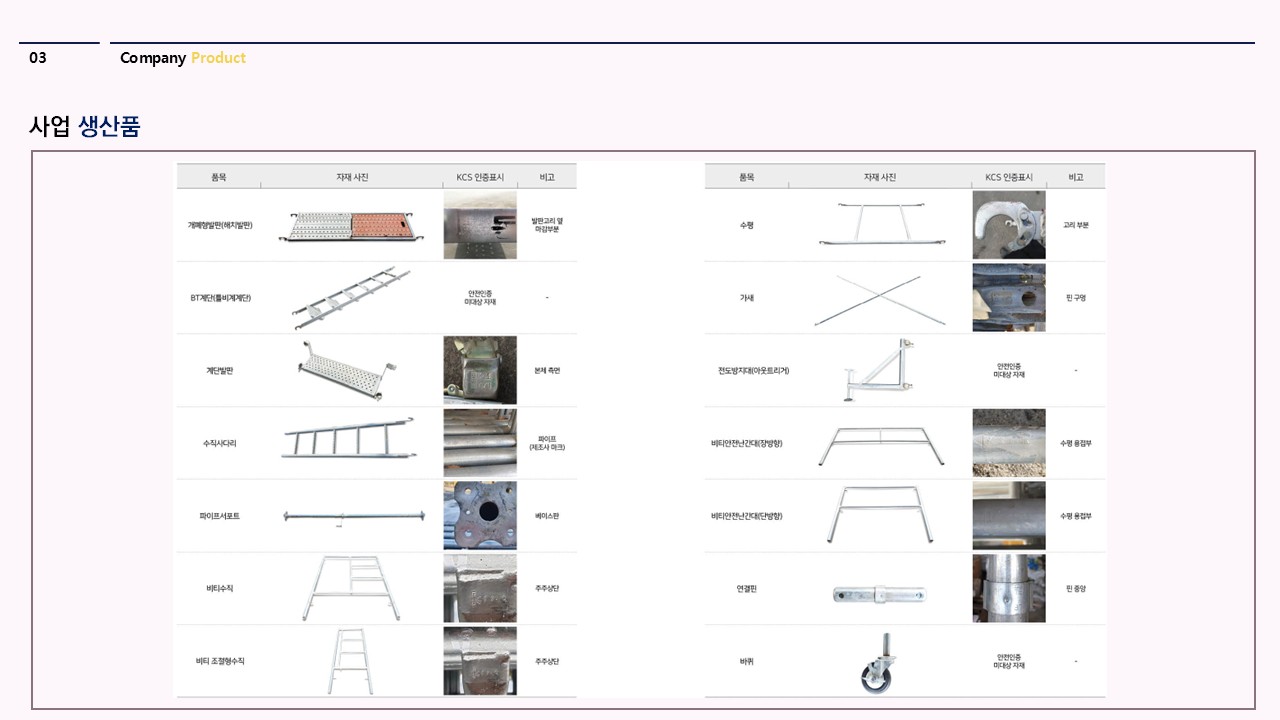Click the 비티수직 frame product image
This screenshot has width=1280, height=720.
pos(356,588)
